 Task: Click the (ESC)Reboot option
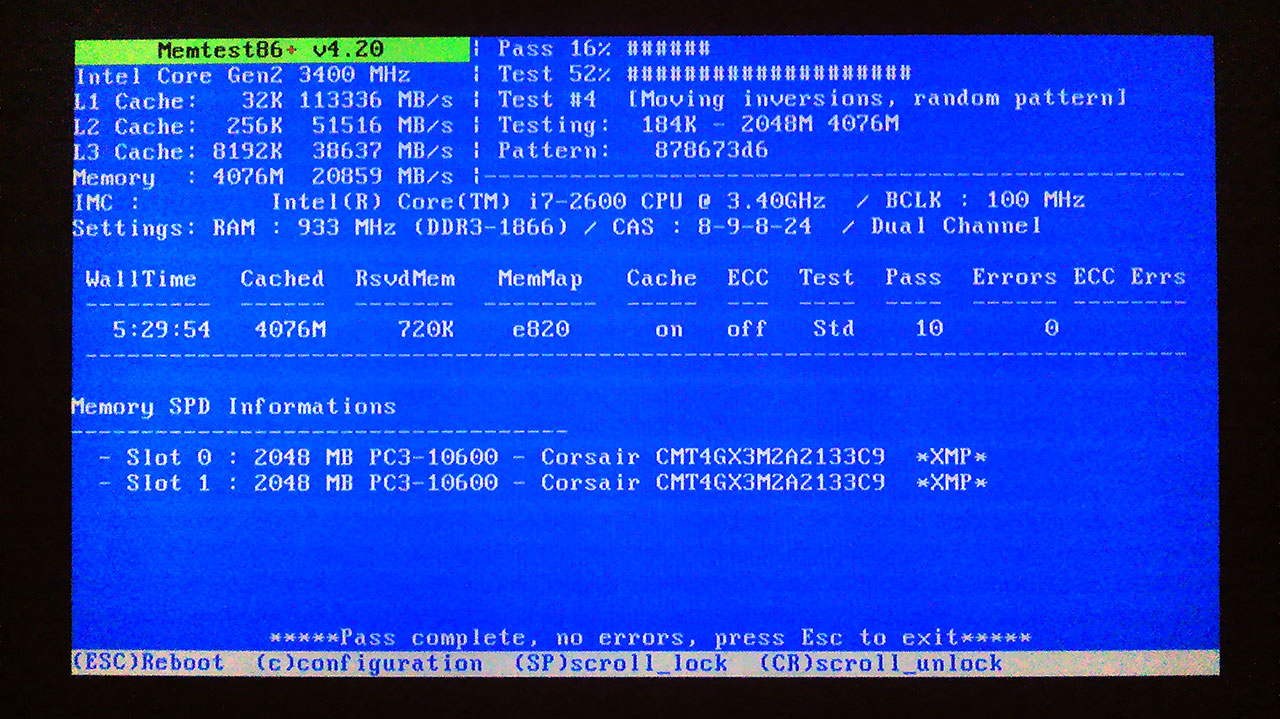click(148, 663)
